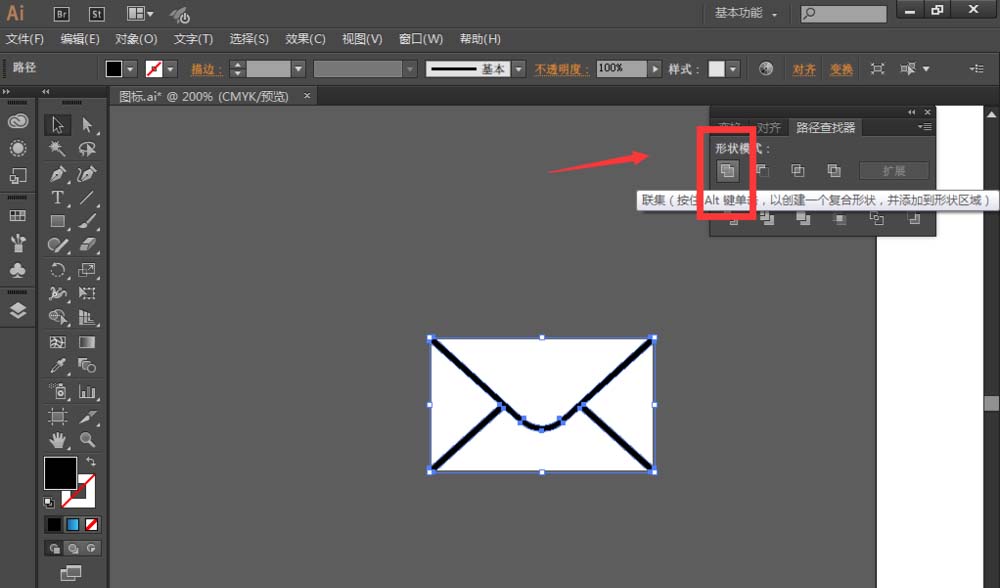1000x588 pixels.
Task: Click the Exclude shape mode icon
Action: tap(834, 170)
